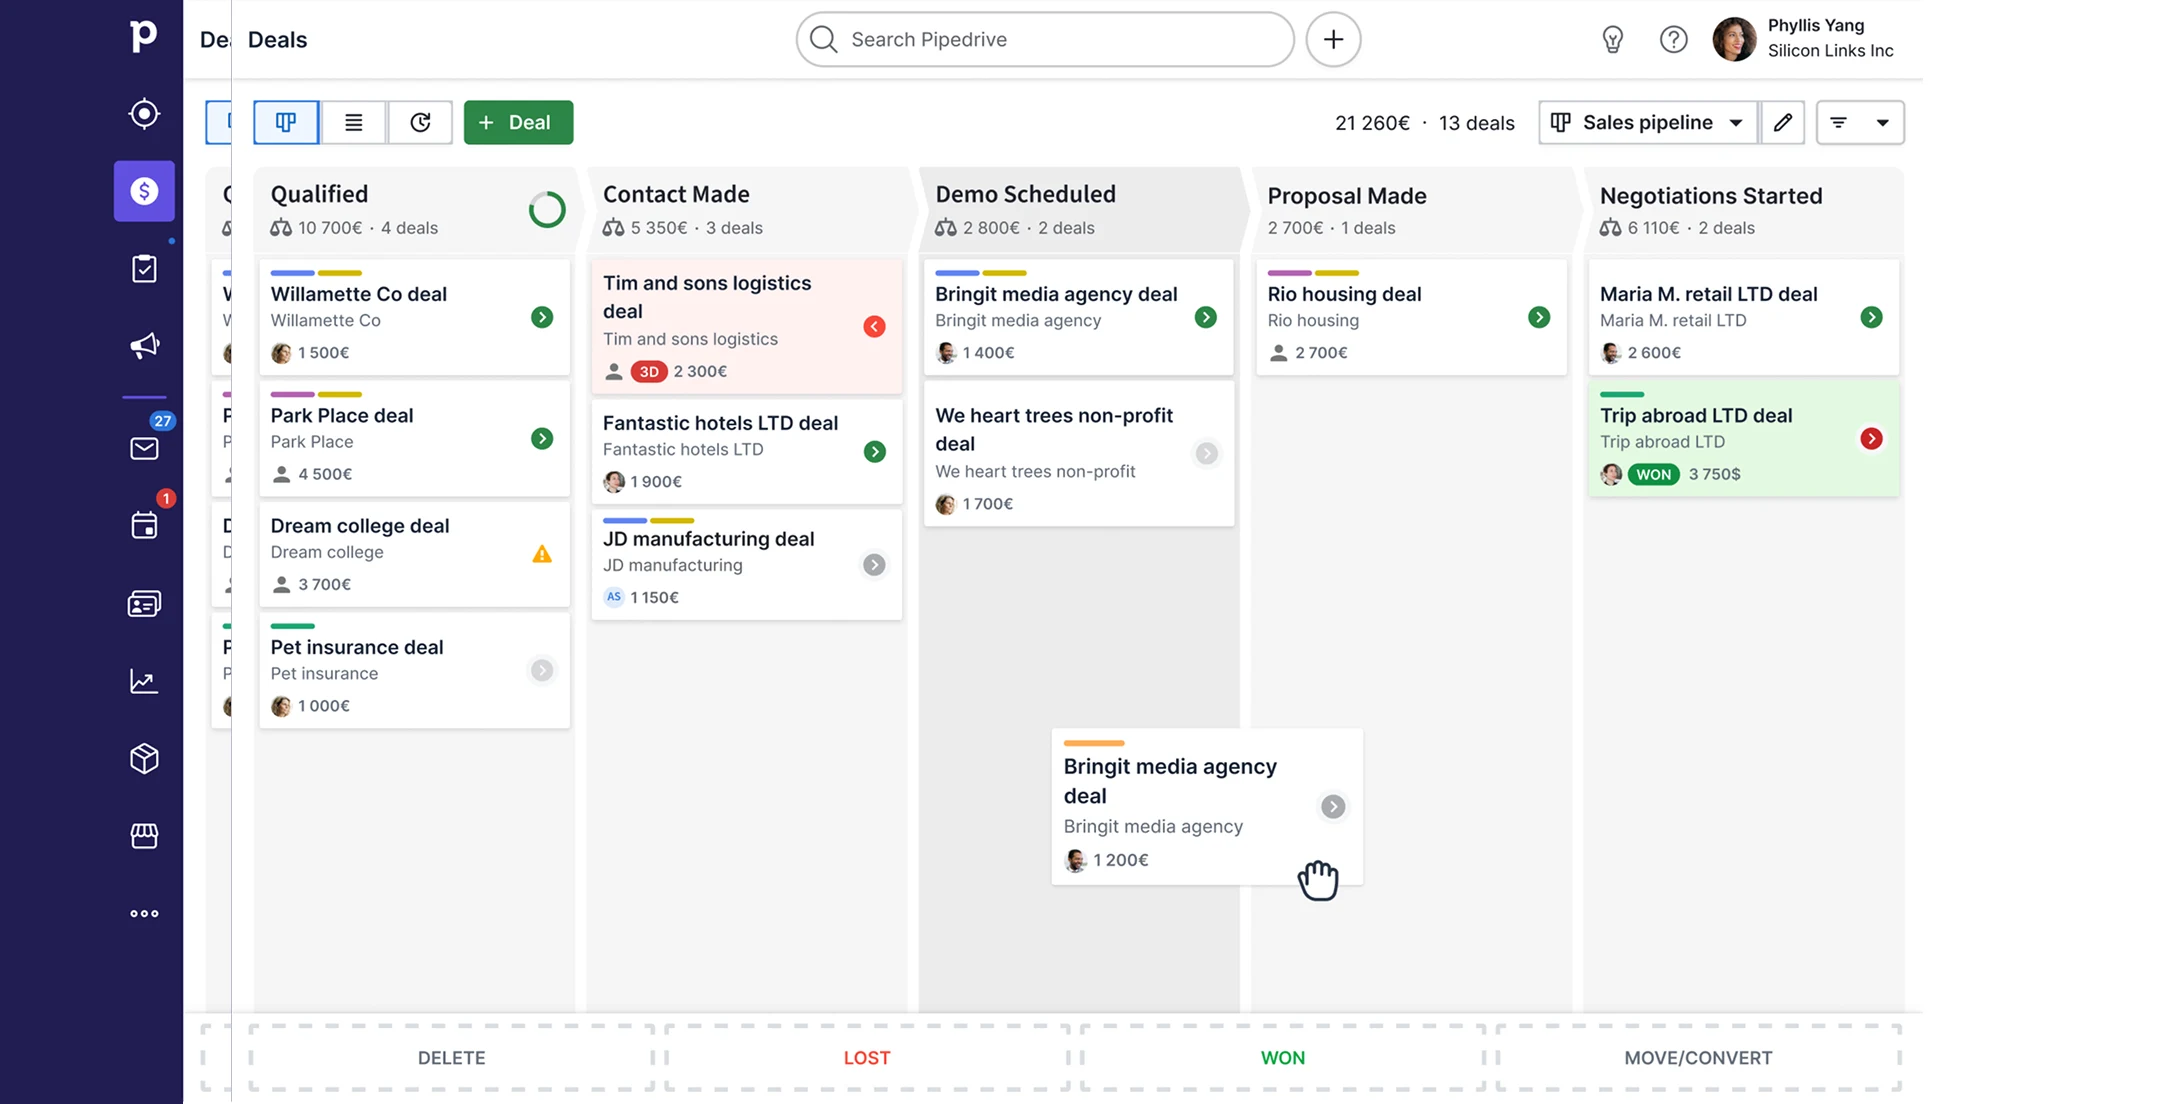Click the MOVE/CONVERT drop zone

1698,1057
